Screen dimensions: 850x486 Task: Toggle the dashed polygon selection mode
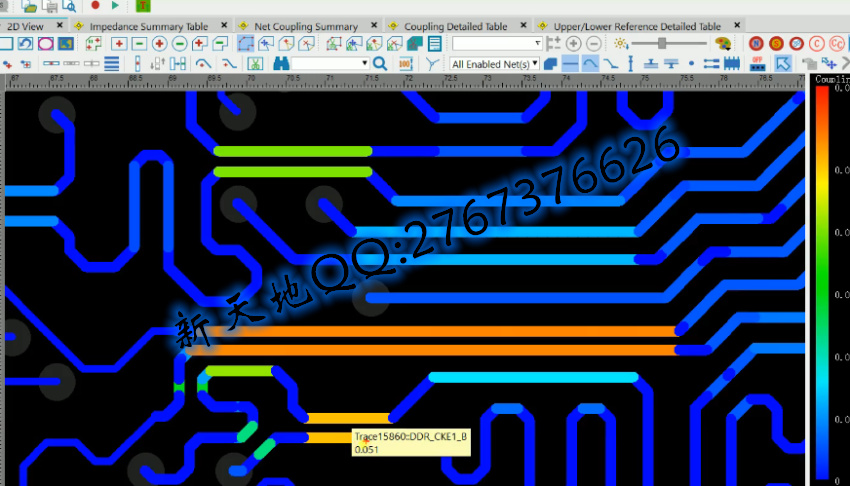245,44
